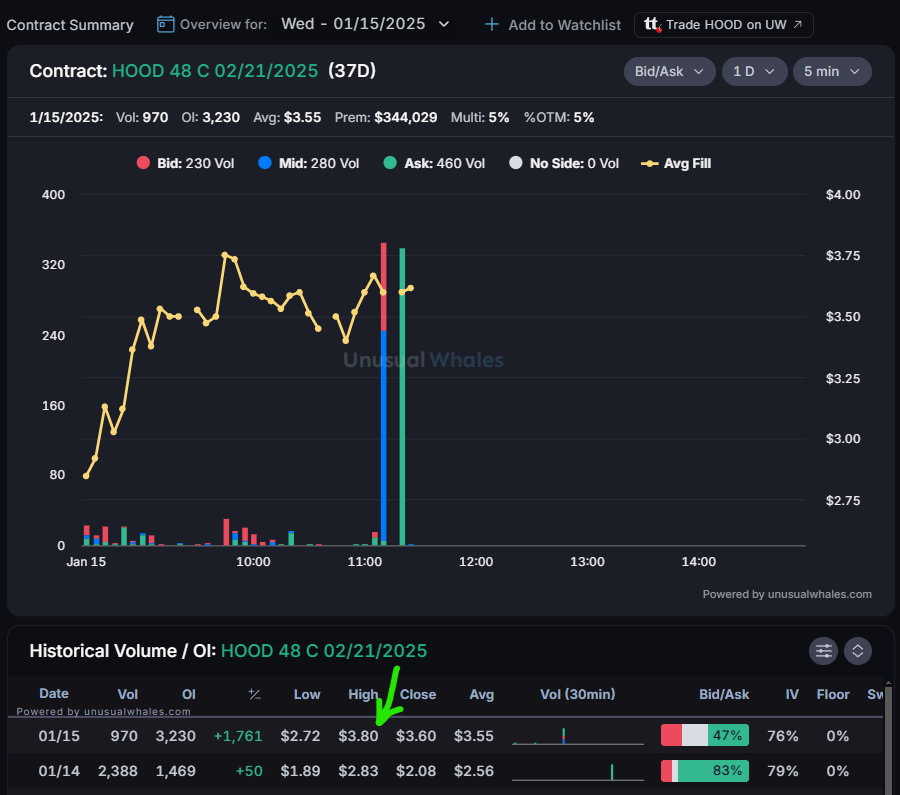The height and width of the screenshot is (795, 900).
Task: Click the 2,388 volume cell
Action: (x=118, y=771)
